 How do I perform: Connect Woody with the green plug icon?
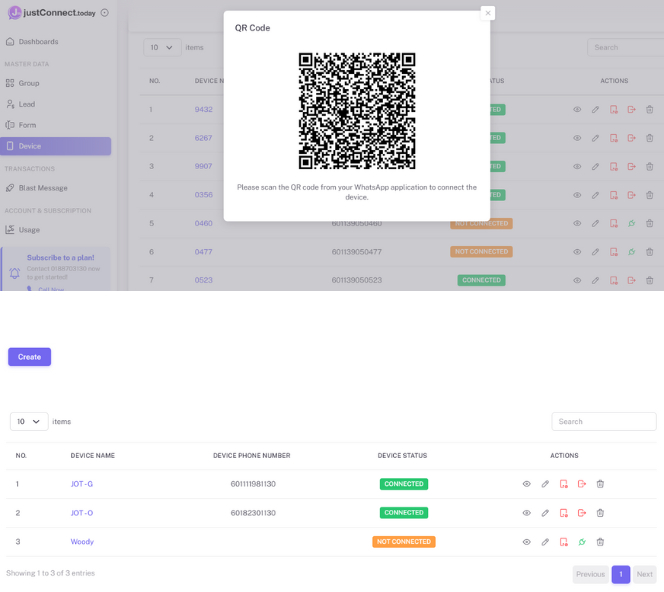point(582,542)
